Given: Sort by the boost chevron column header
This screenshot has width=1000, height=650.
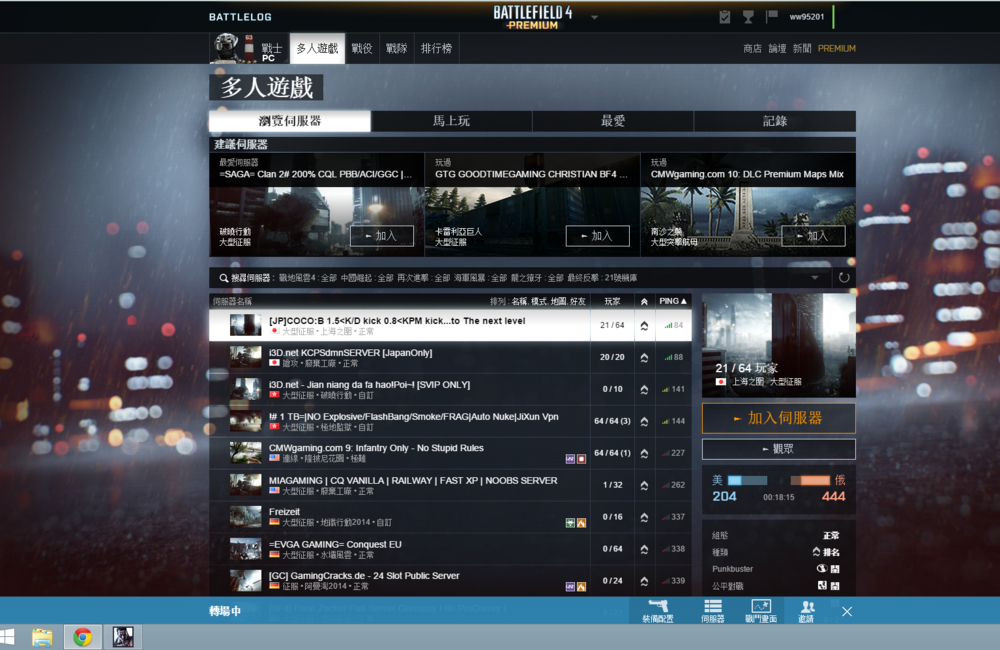Looking at the screenshot, I should (644, 301).
